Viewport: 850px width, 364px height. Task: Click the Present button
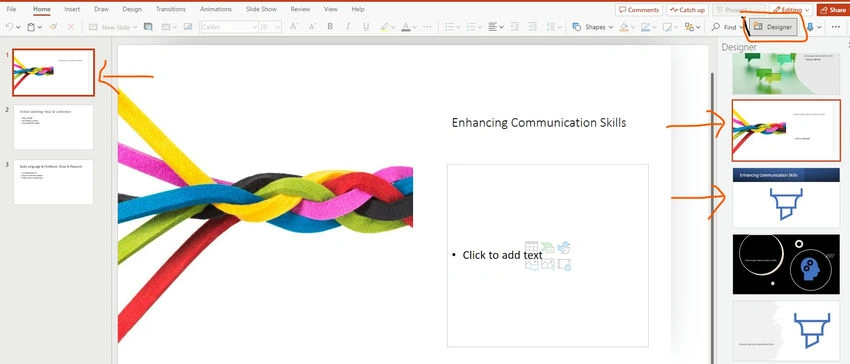pyautogui.click(x=738, y=10)
